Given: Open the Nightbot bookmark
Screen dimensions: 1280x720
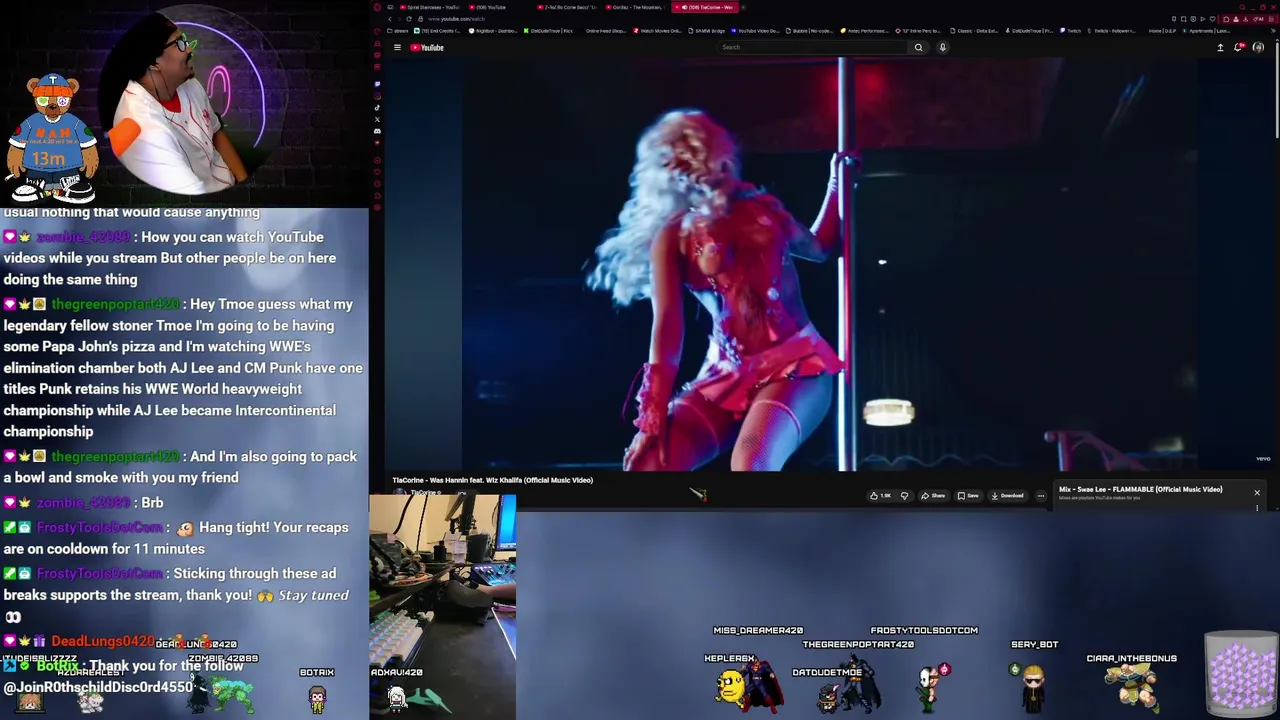Looking at the screenshot, I should pos(492,31).
